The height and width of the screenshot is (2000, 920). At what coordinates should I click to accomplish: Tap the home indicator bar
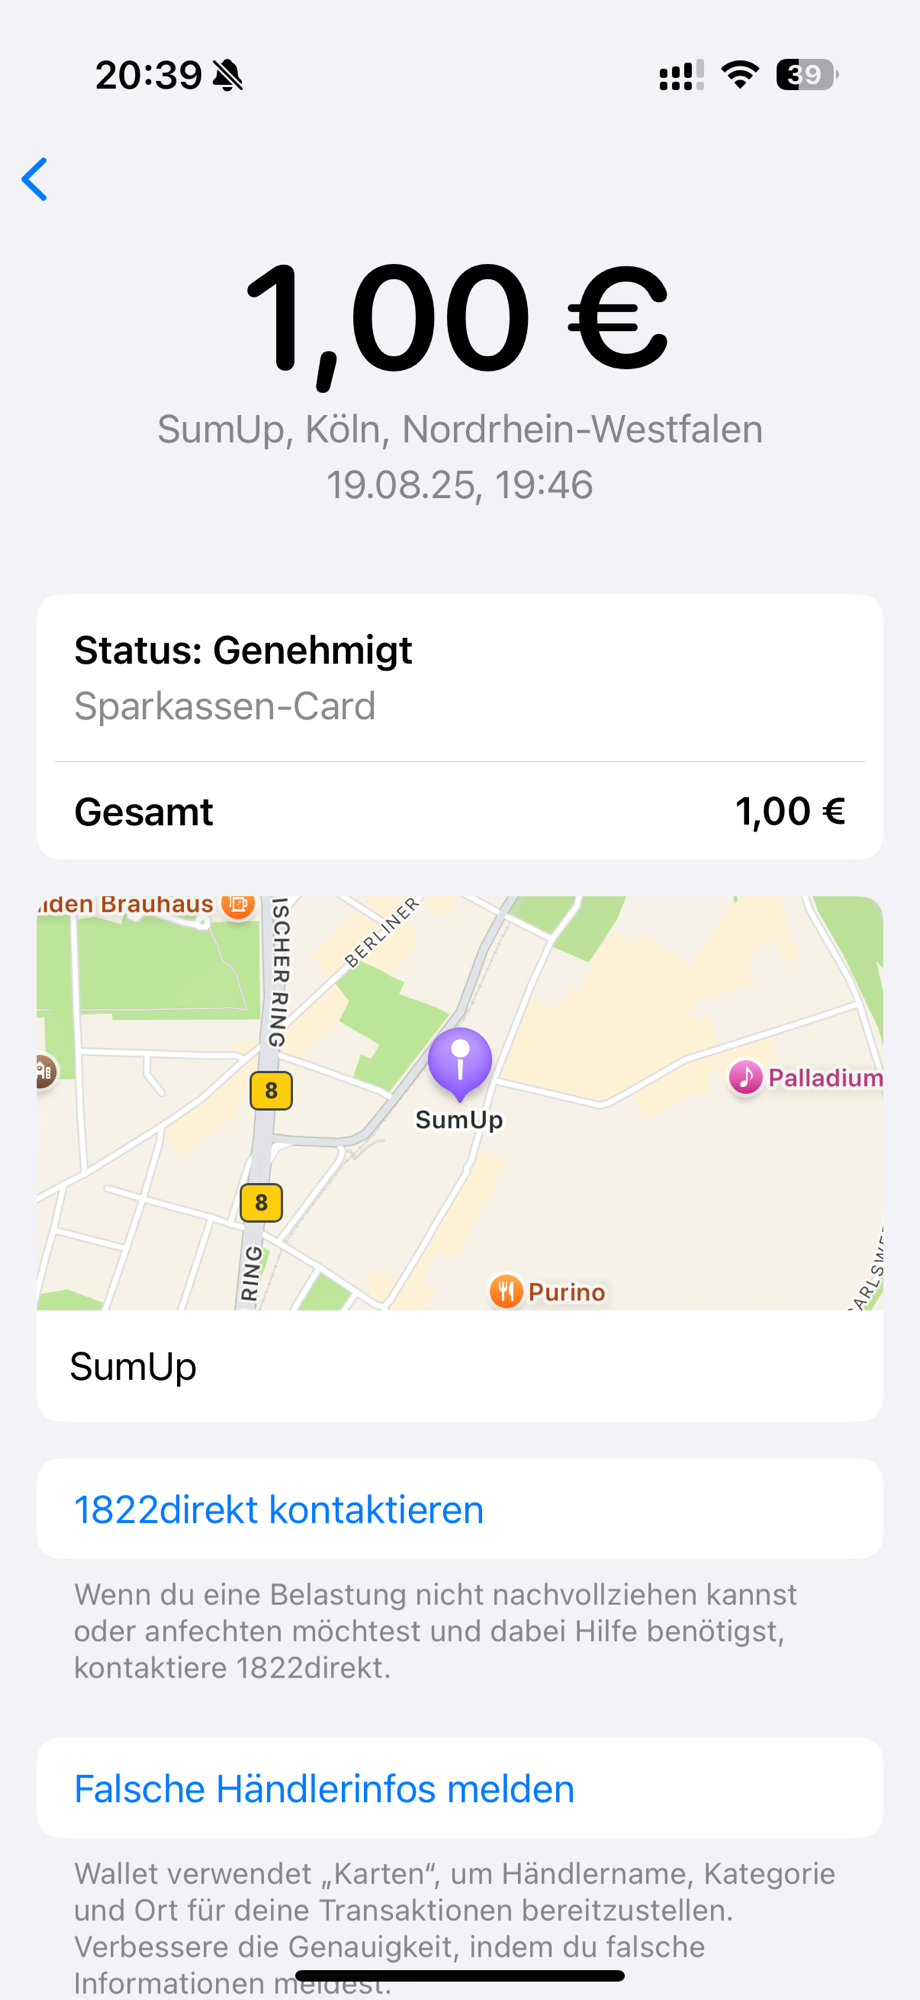click(x=460, y=1976)
